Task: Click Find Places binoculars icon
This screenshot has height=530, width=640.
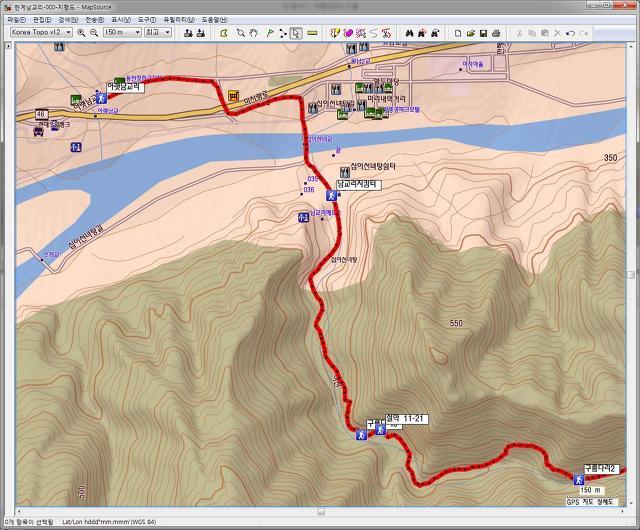Action: 409,33
